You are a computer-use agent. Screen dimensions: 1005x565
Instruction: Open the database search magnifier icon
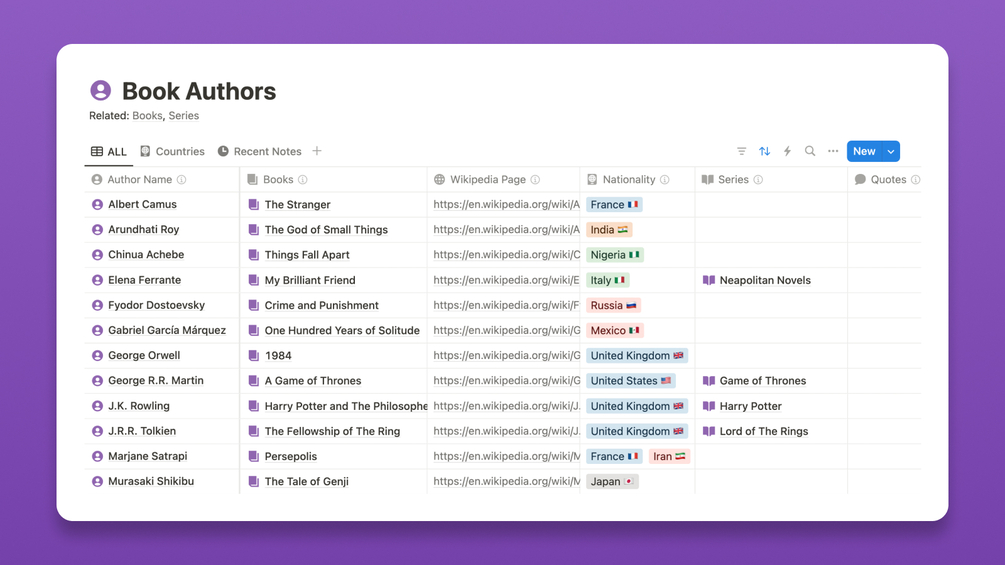click(810, 151)
